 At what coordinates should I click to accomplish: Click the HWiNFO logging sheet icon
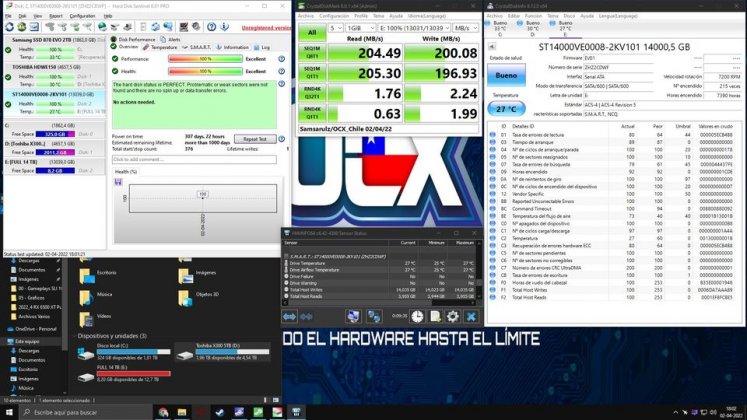click(435, 316)
